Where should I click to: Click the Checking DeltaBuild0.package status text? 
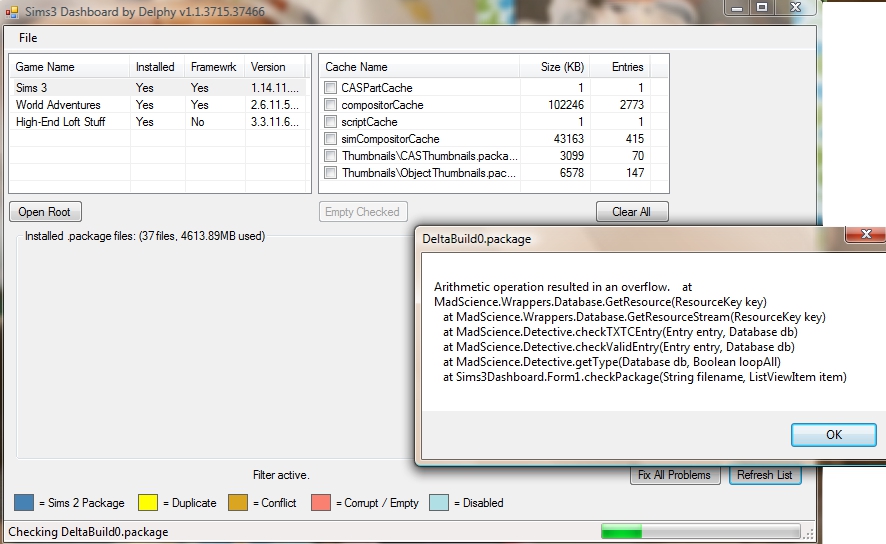pos(88,532)
